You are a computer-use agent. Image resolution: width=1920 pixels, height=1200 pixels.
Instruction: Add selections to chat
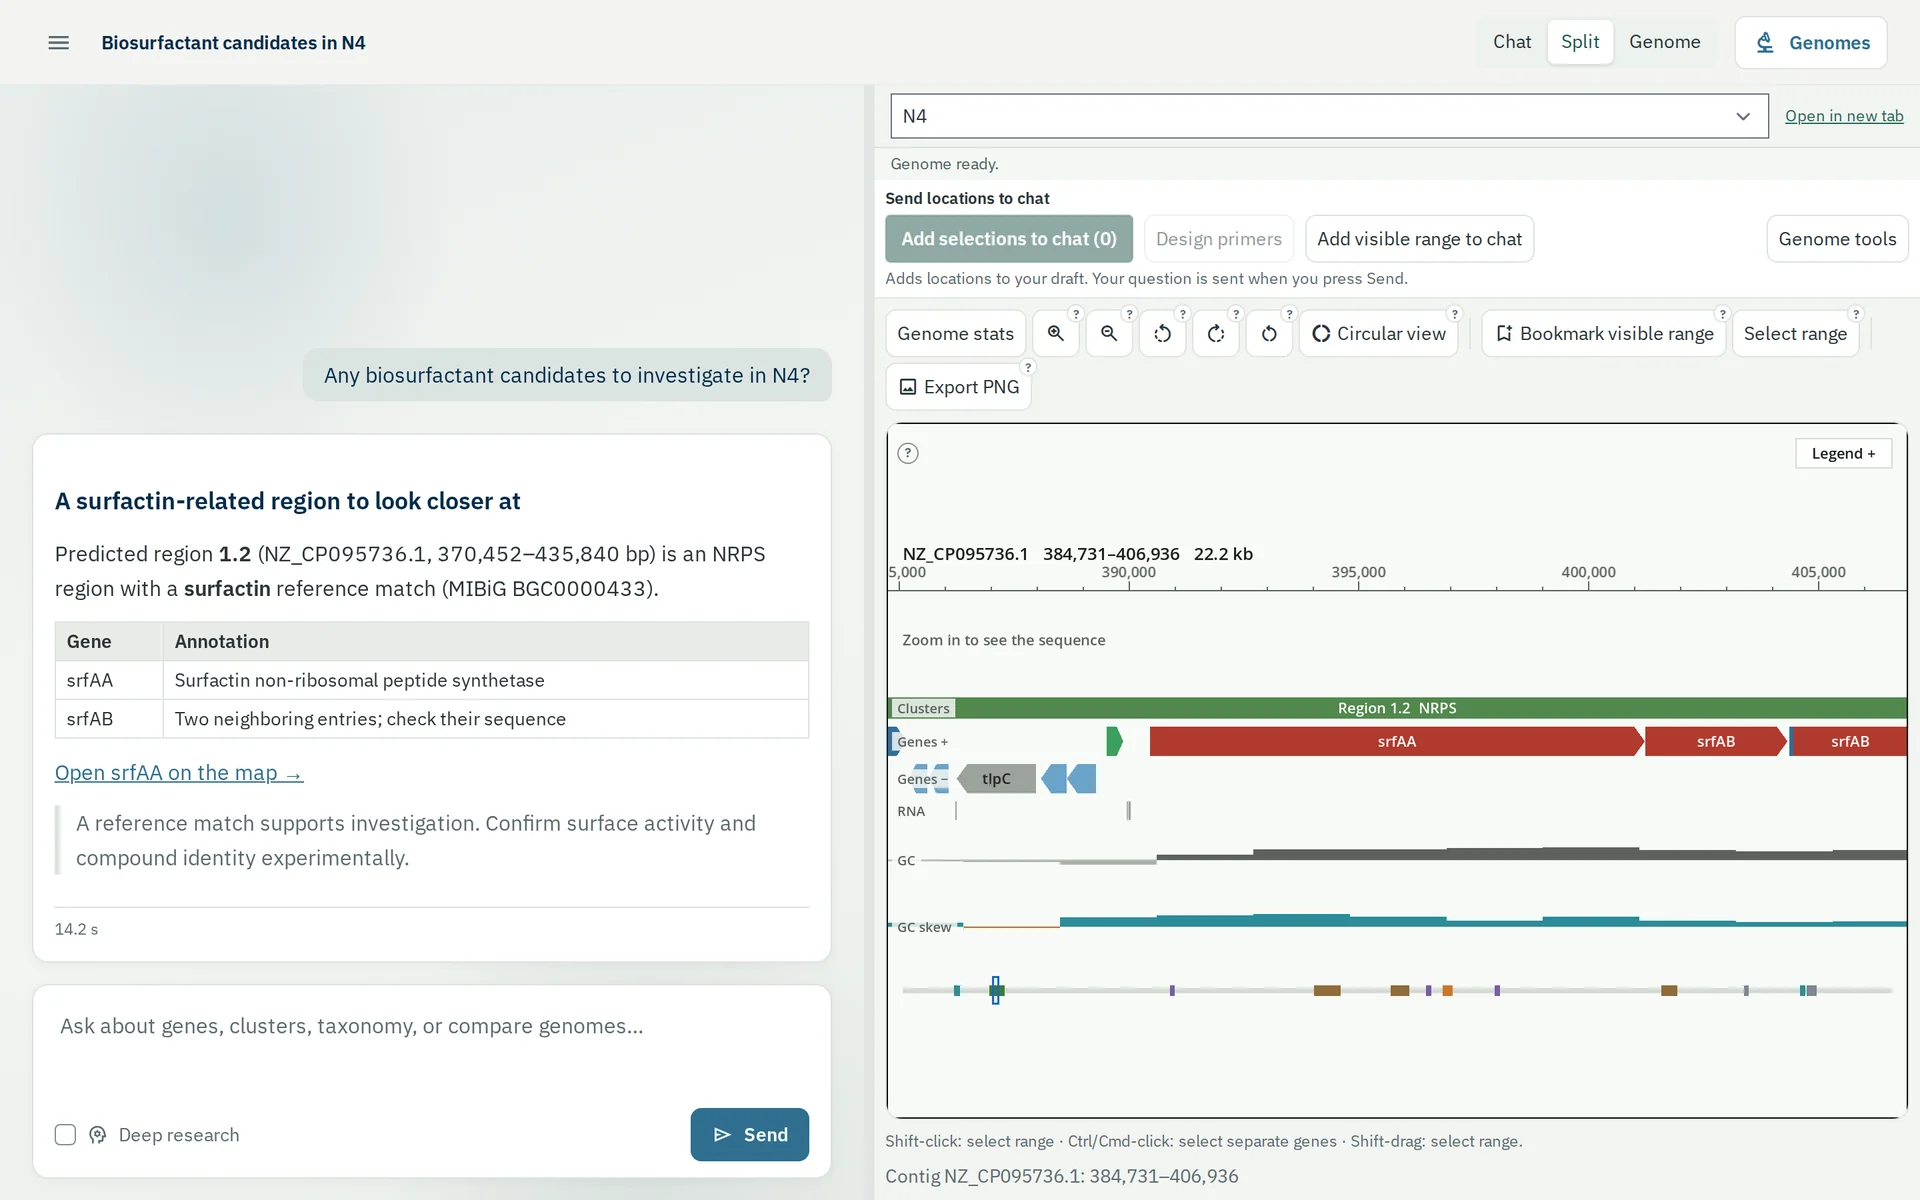point(1008,239)
